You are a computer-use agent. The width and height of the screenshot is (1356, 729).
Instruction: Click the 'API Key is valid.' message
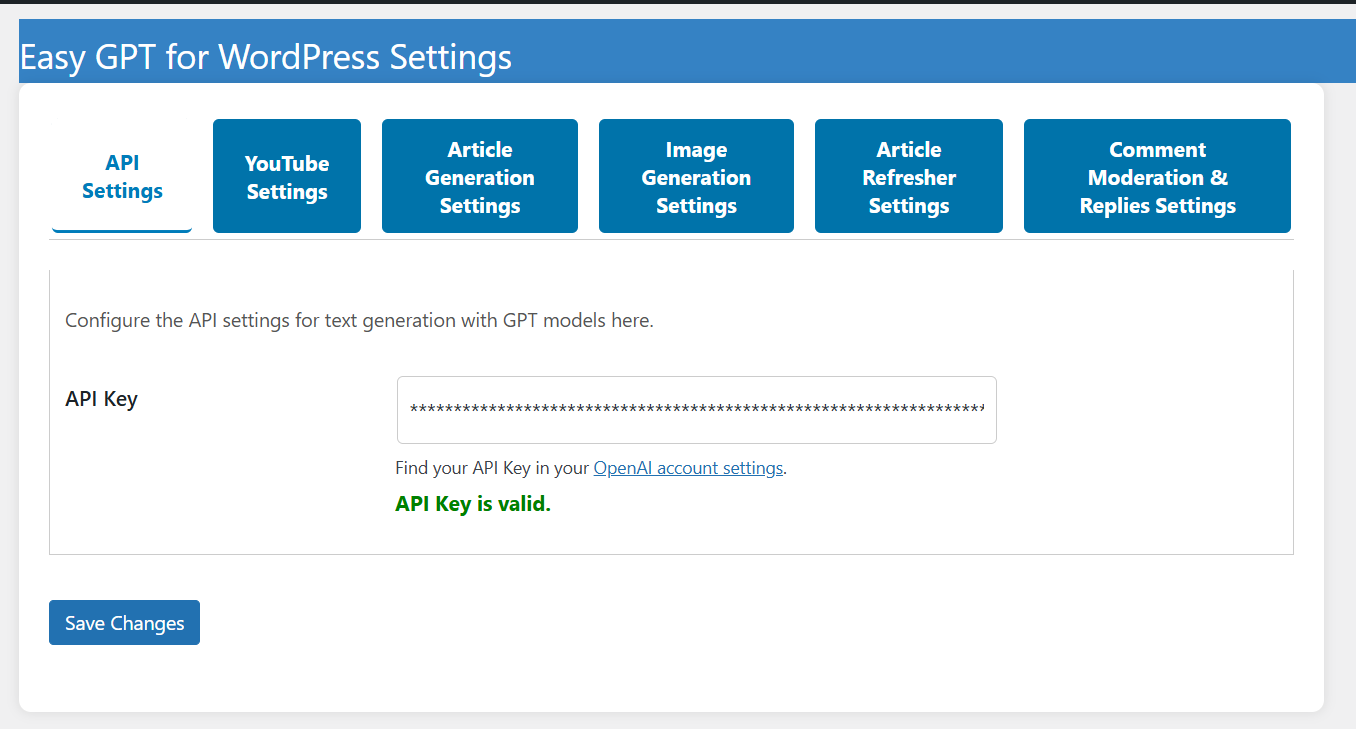473,504
